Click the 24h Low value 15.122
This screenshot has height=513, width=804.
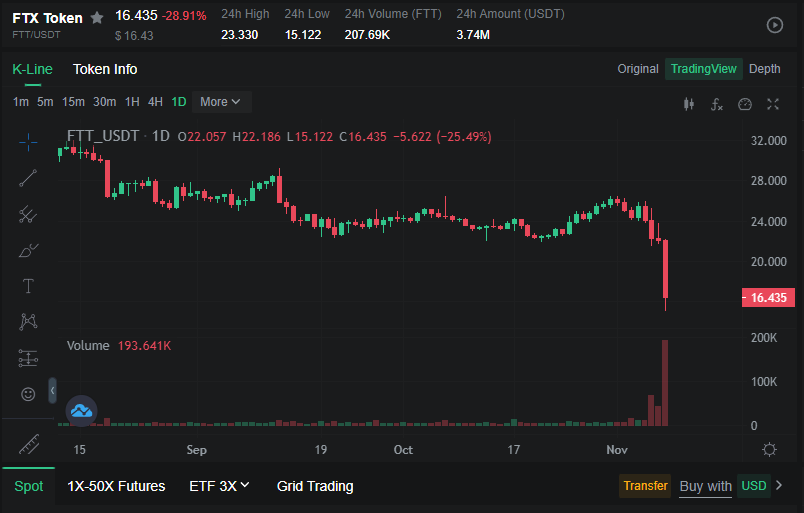point(303,35)
